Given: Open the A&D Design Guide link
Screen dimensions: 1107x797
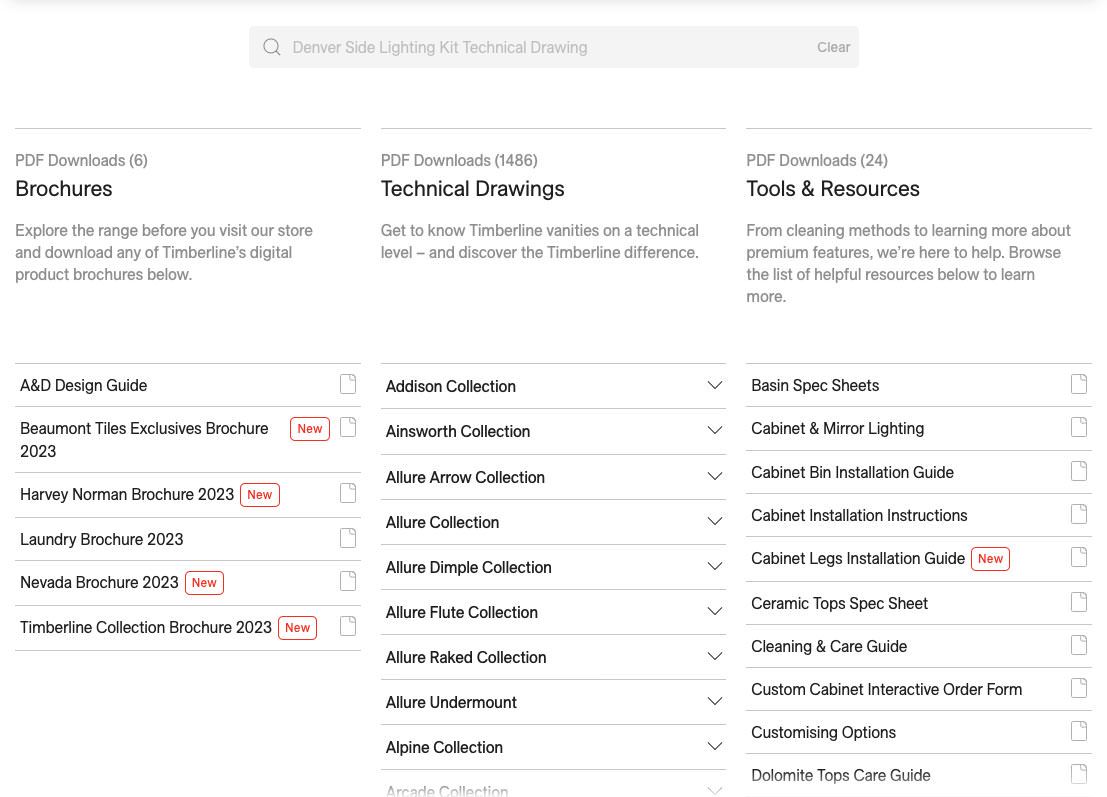Looking at the screenshot, I should coord(83,385).
